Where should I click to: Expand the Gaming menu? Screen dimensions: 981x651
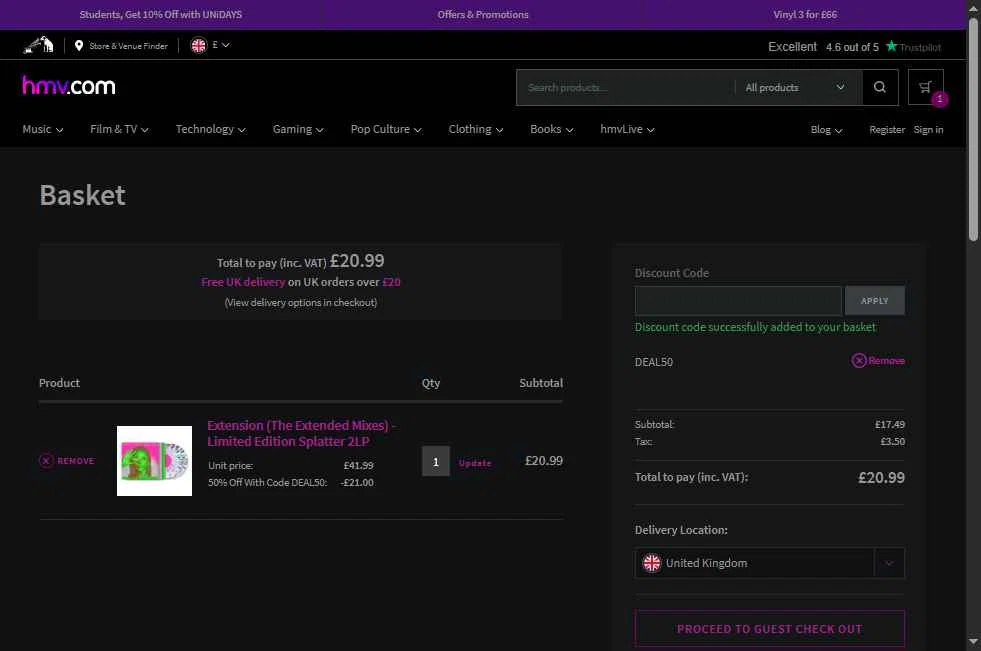[x=298, y=129]
